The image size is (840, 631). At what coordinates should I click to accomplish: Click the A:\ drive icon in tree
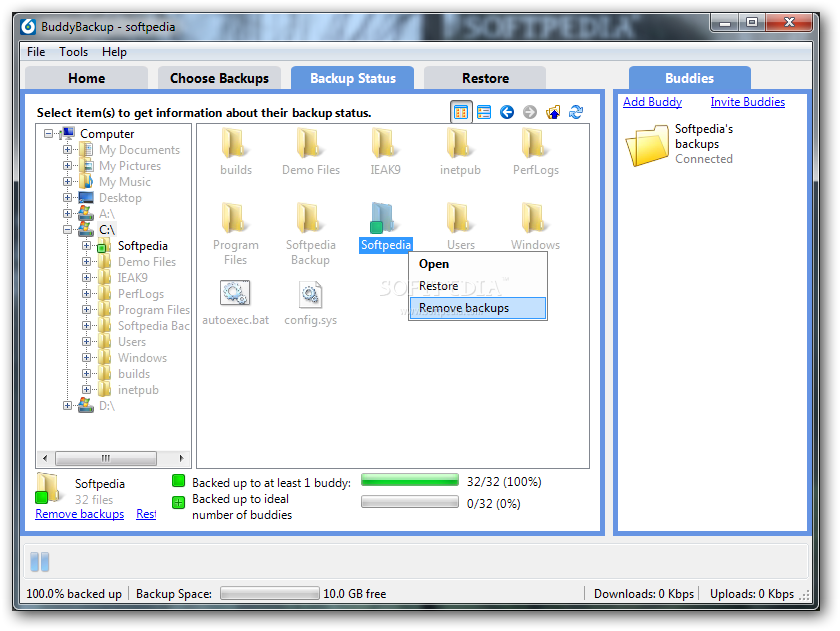tap(86, 213)
